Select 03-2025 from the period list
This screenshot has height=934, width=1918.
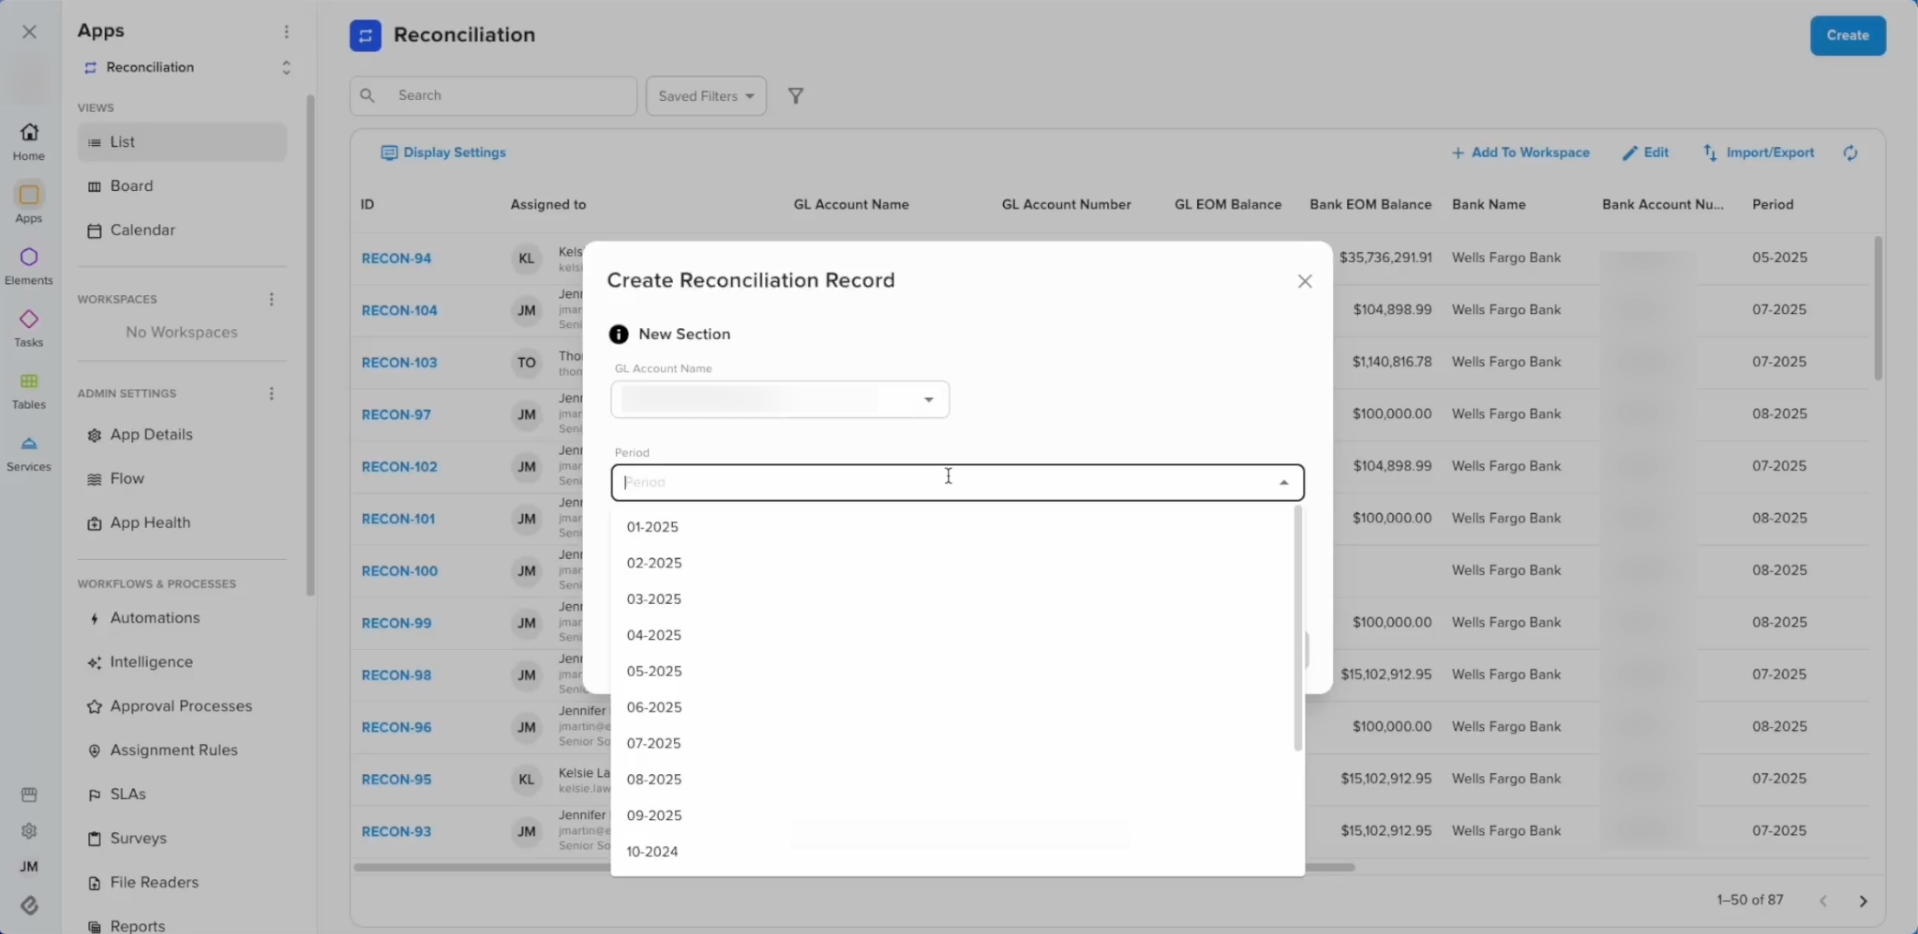[654, 599]
